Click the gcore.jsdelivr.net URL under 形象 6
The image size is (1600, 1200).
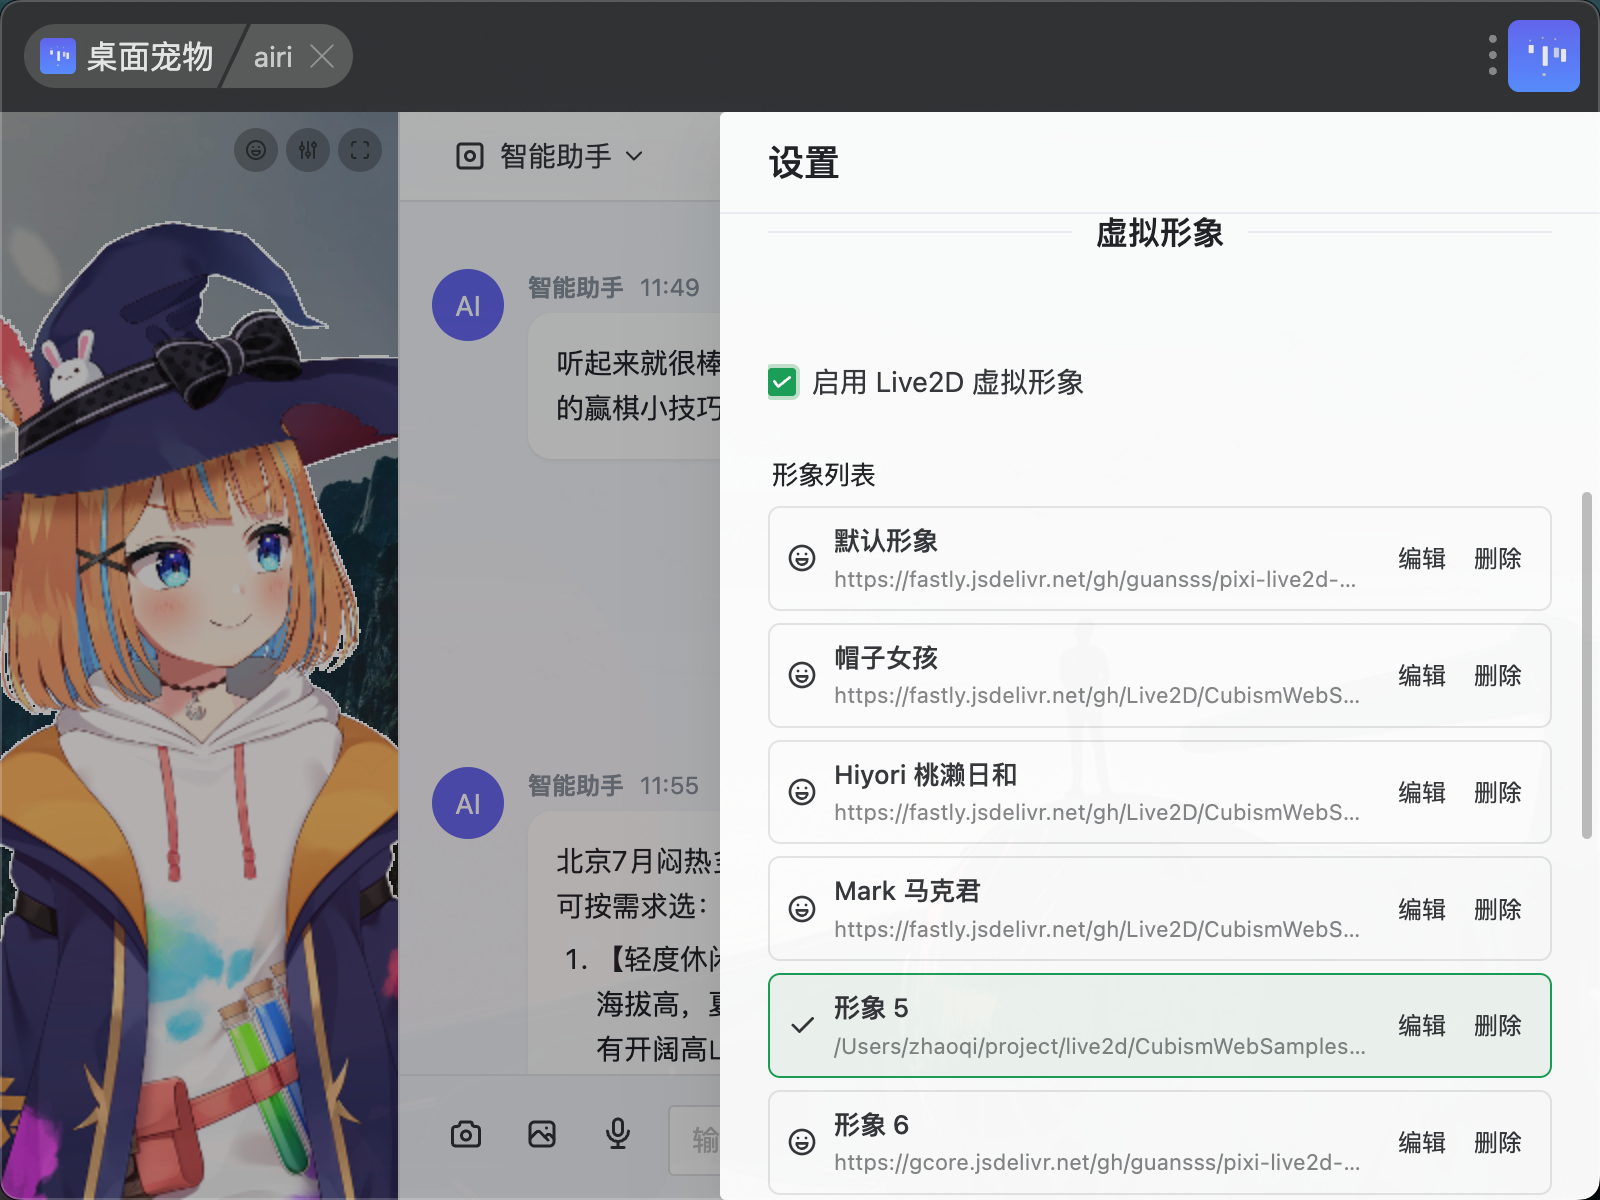coord(1097,1162)
